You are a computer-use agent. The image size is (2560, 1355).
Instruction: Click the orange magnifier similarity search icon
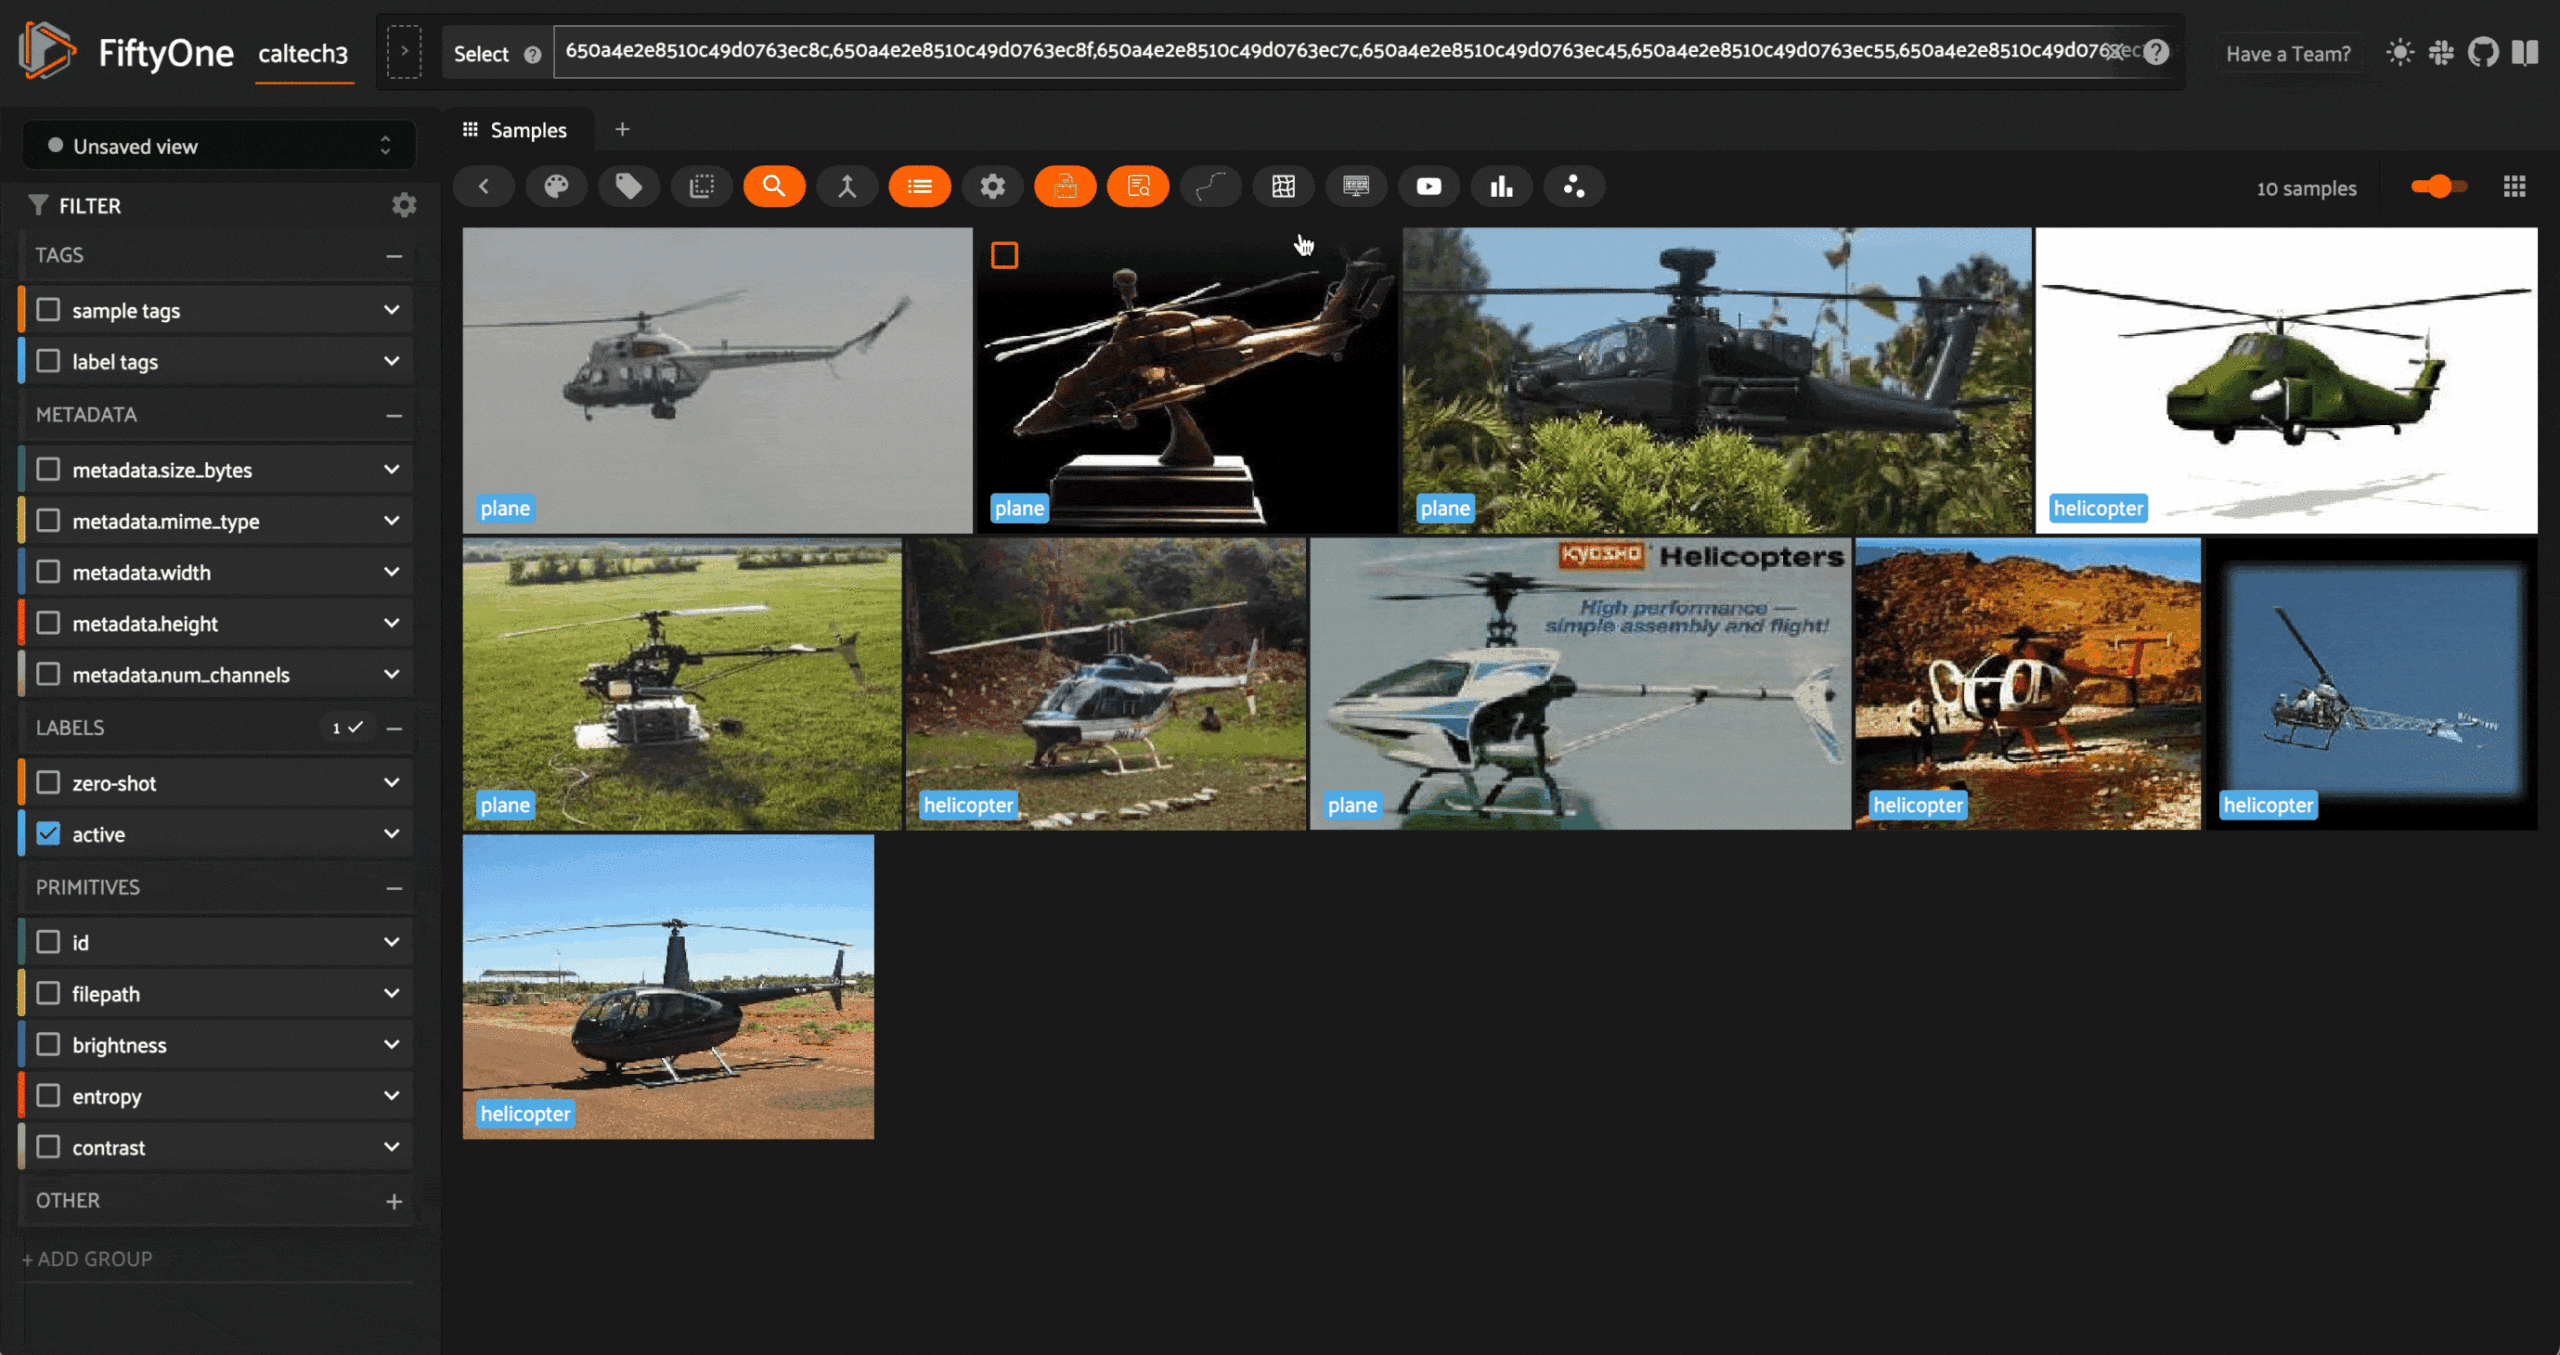(x=774, y=187)
